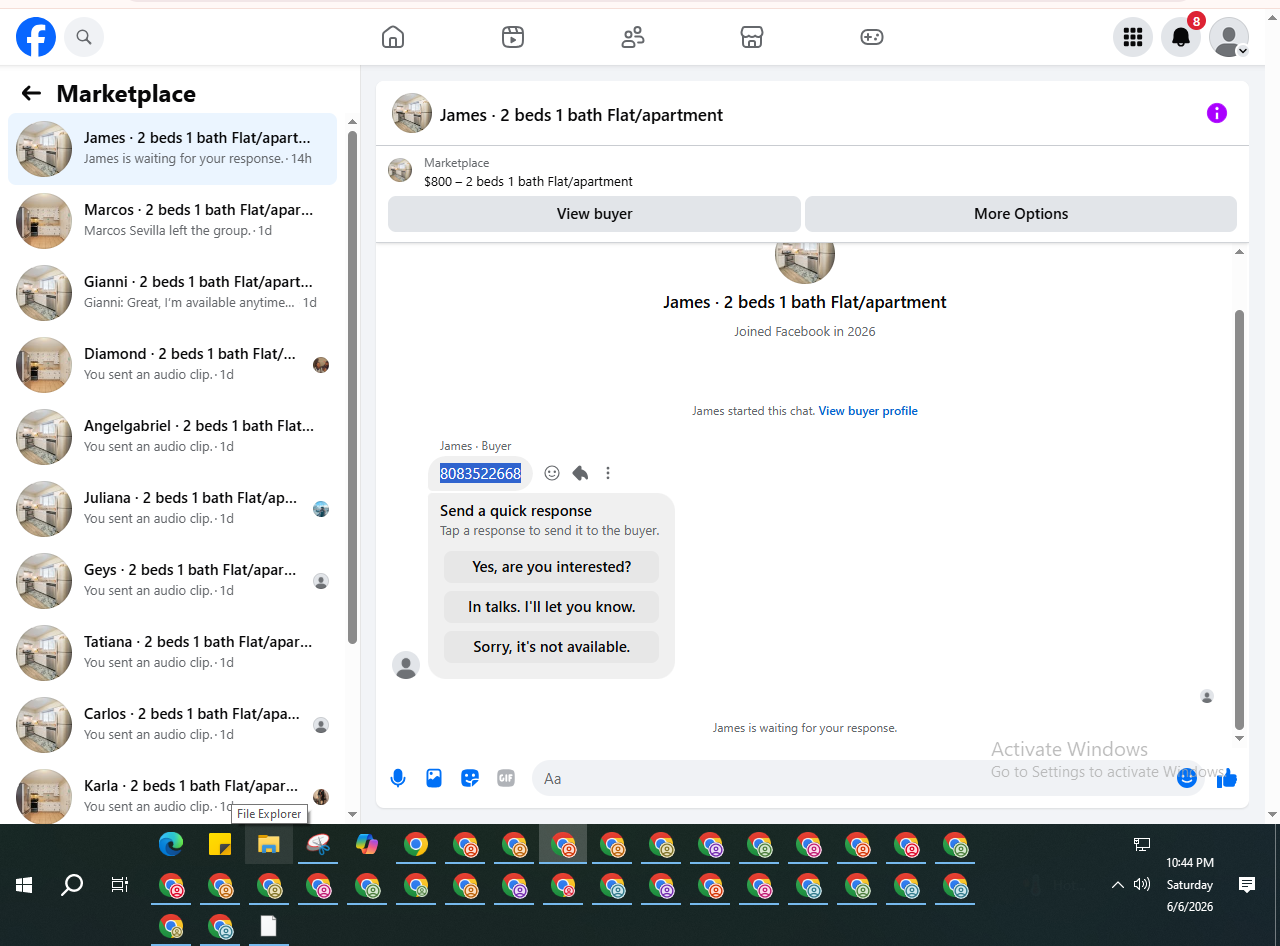Image resolution: width=1280 pixels, height=946 pixels.
Task: Launch Microsoft Edge from the taskbar
Action: [171, 845]
